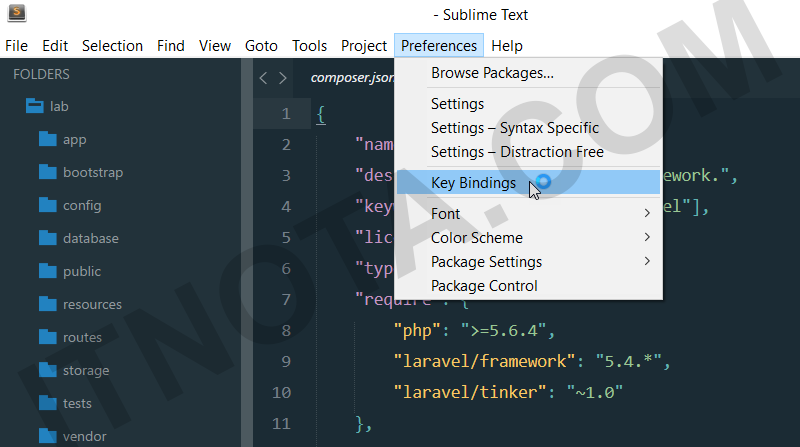Image resolution: width=800 pixels, height=447 pixels.
Task: Expand the routes folder in sidebar
Action: point(82,337)
